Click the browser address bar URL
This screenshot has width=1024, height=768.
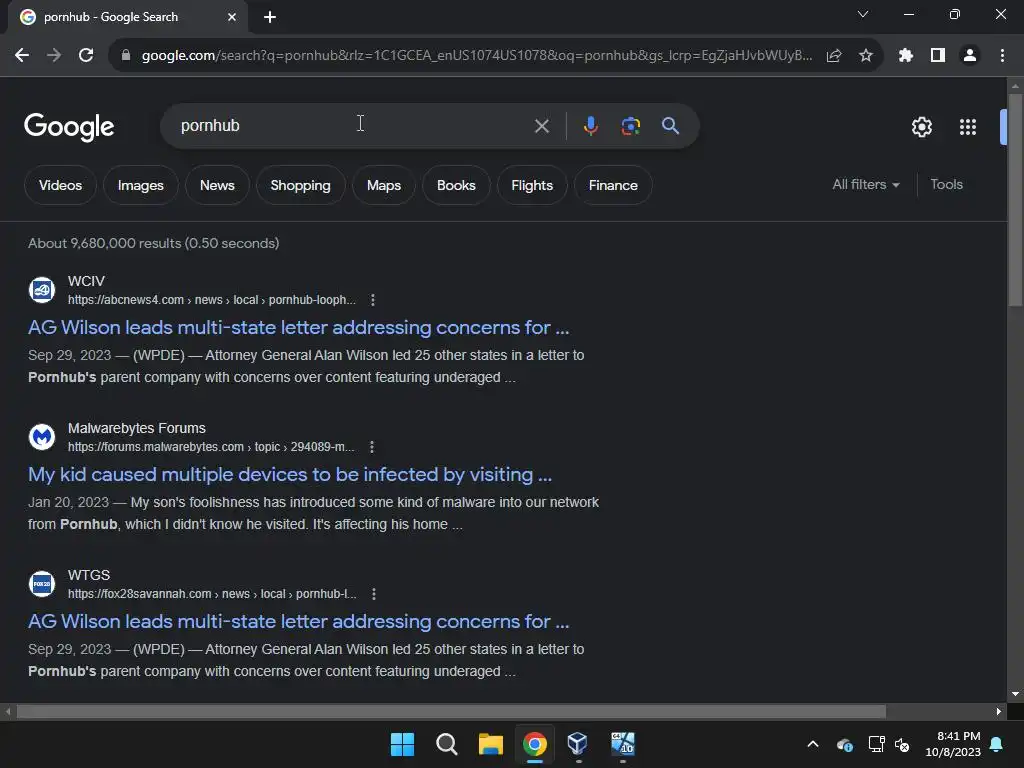tap(477, 56)
